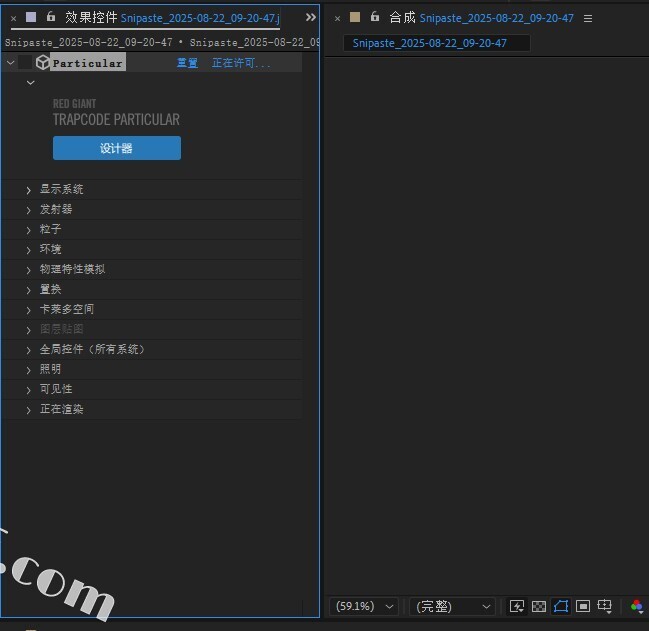Click the Particular cube icon

tap(42, 62)
